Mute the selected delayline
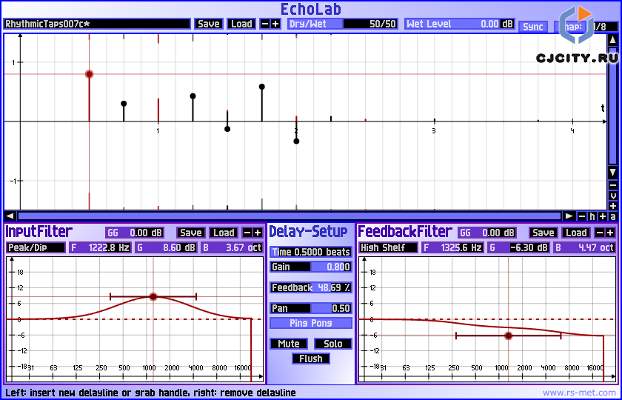The height and width of the screenshot is (400, 622). click(289, 344)
